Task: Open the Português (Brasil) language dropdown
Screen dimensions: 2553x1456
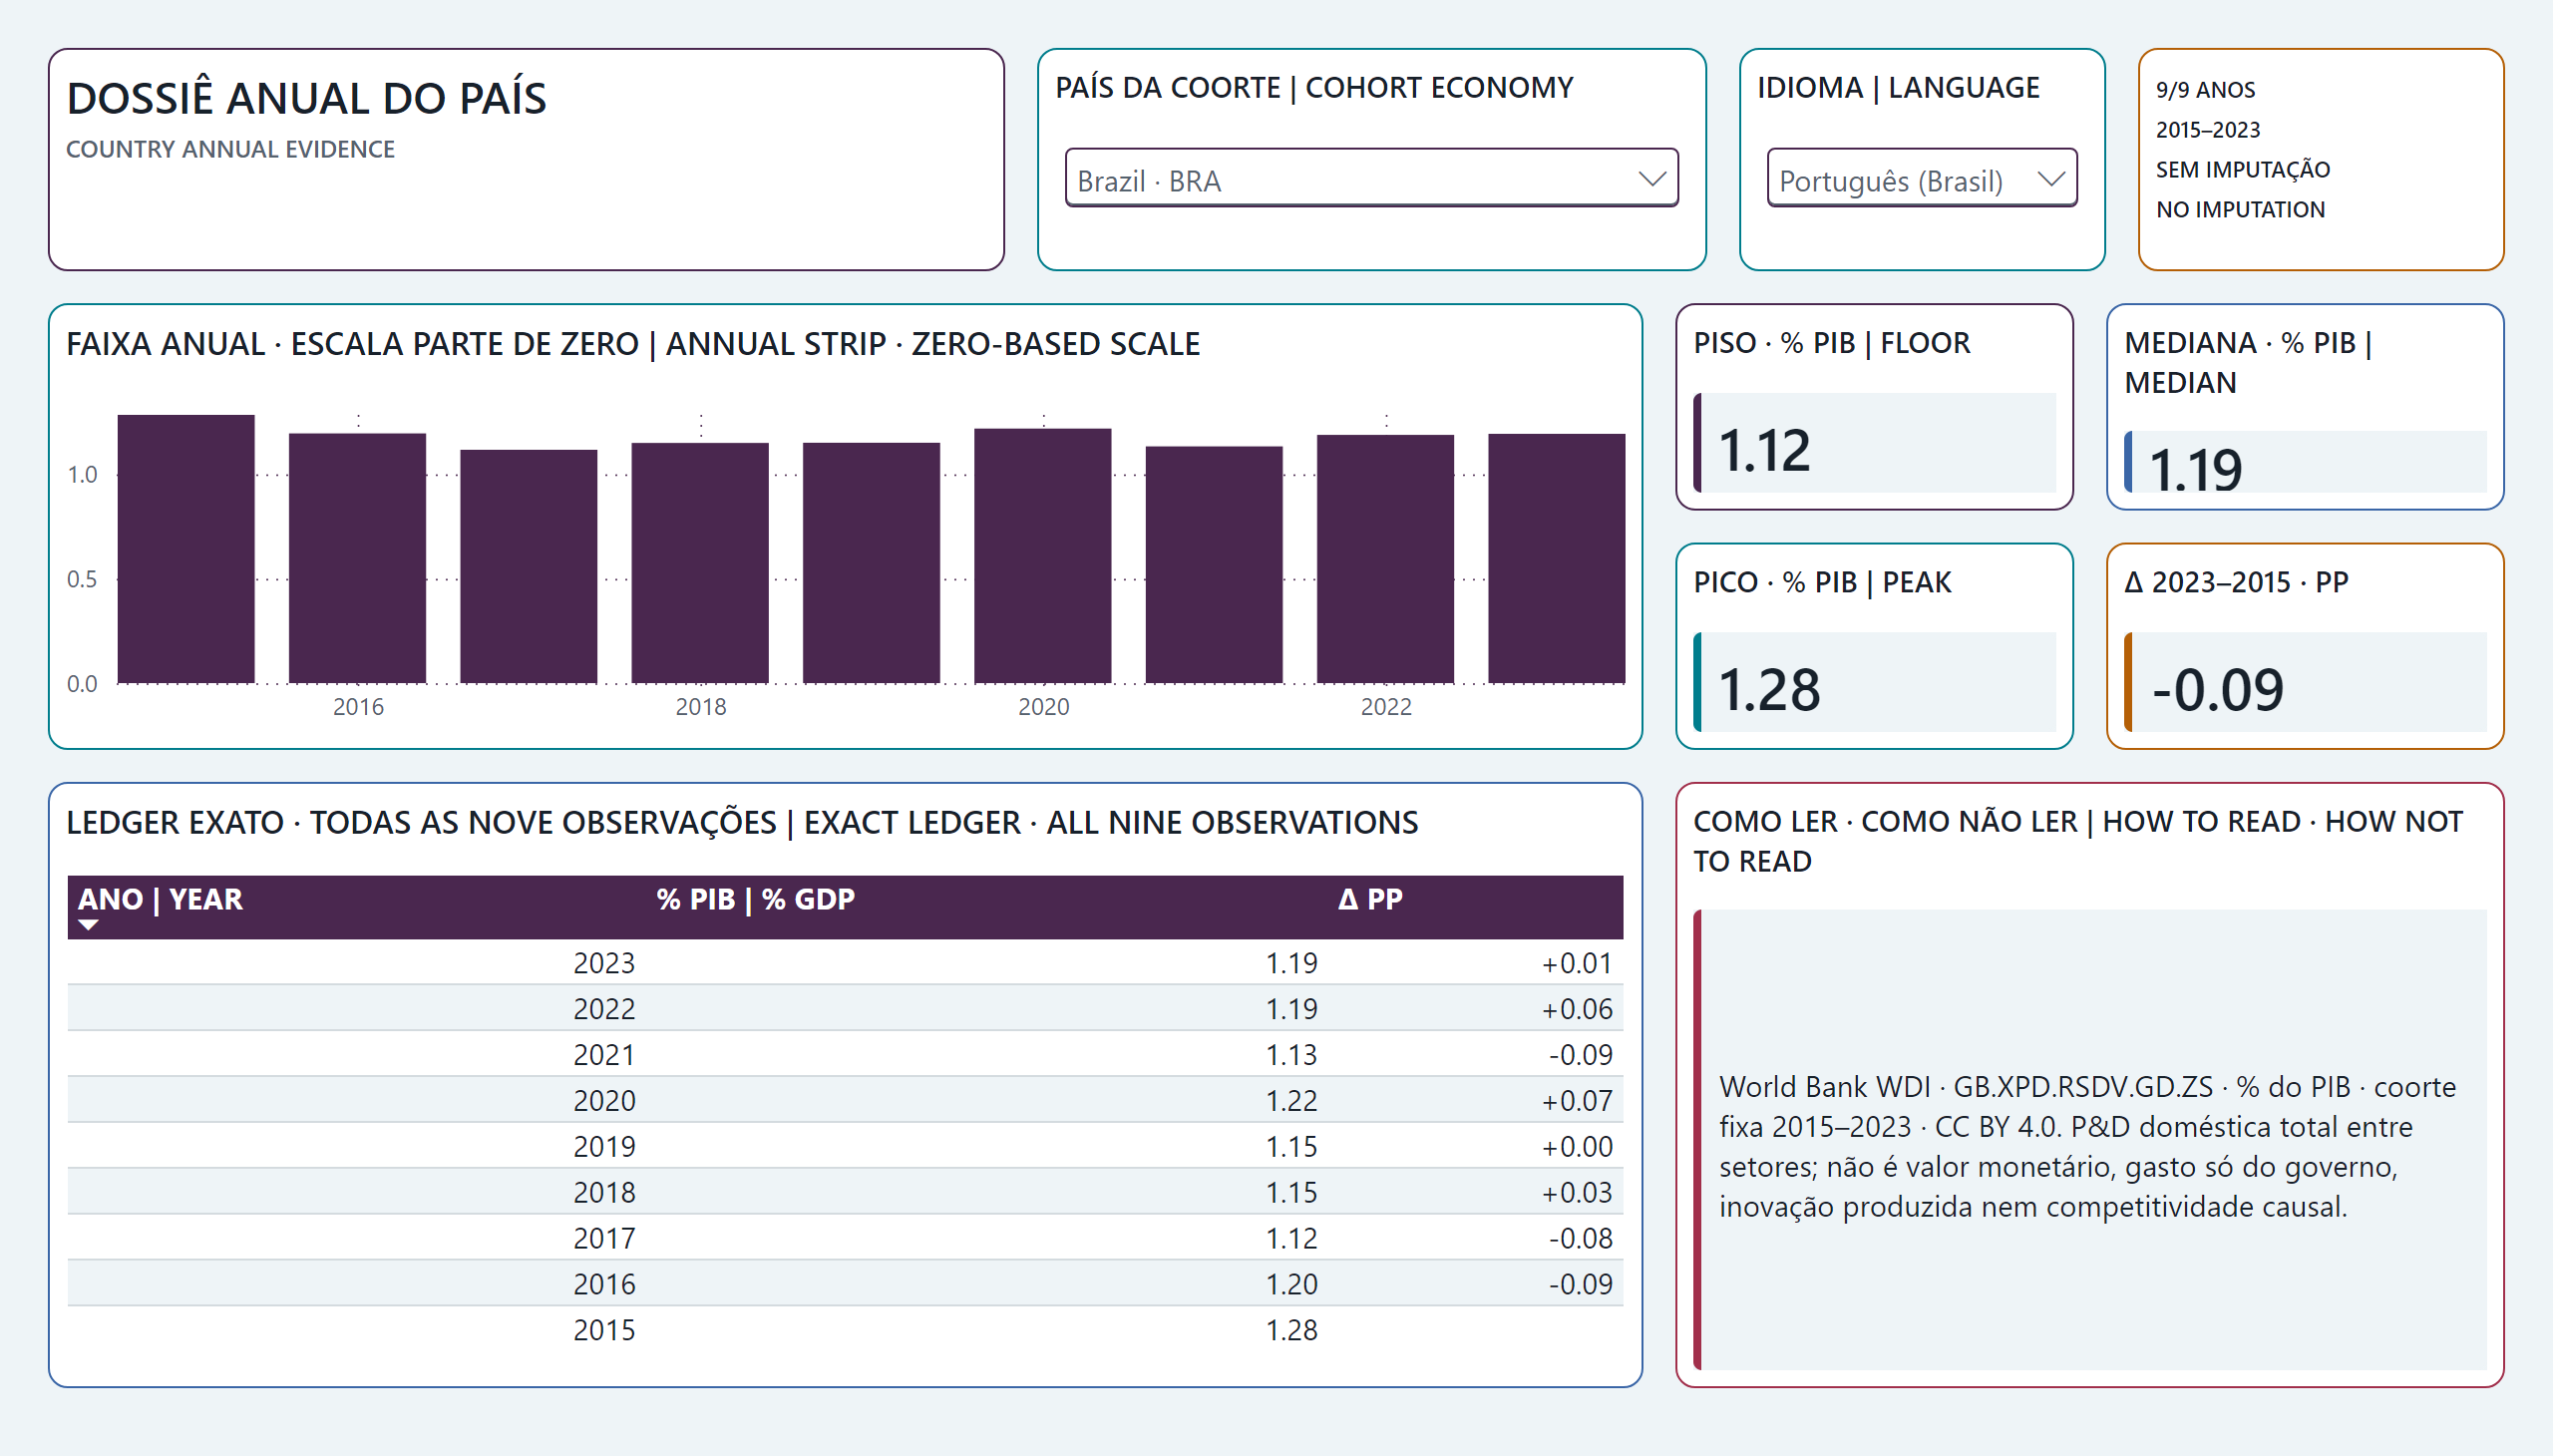Action: (1921, 179)
